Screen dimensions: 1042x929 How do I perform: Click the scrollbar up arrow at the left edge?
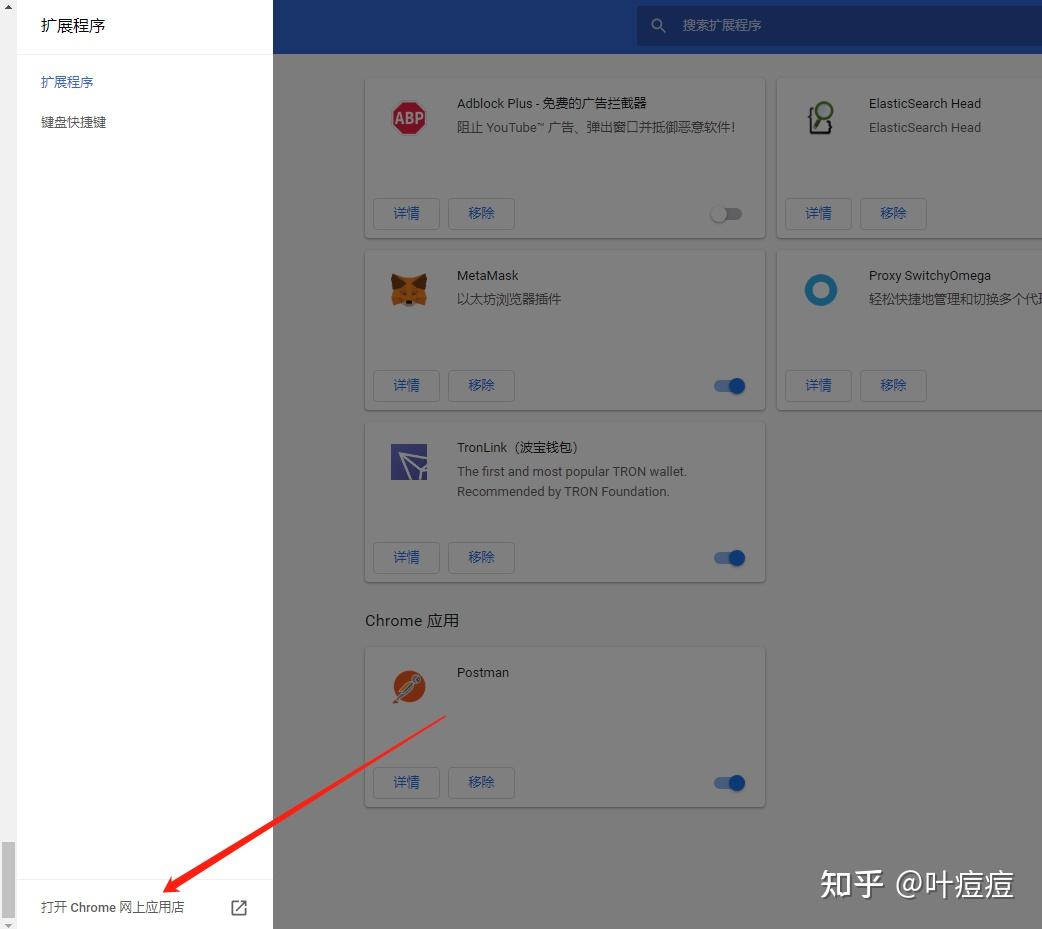tap(8, 5)
